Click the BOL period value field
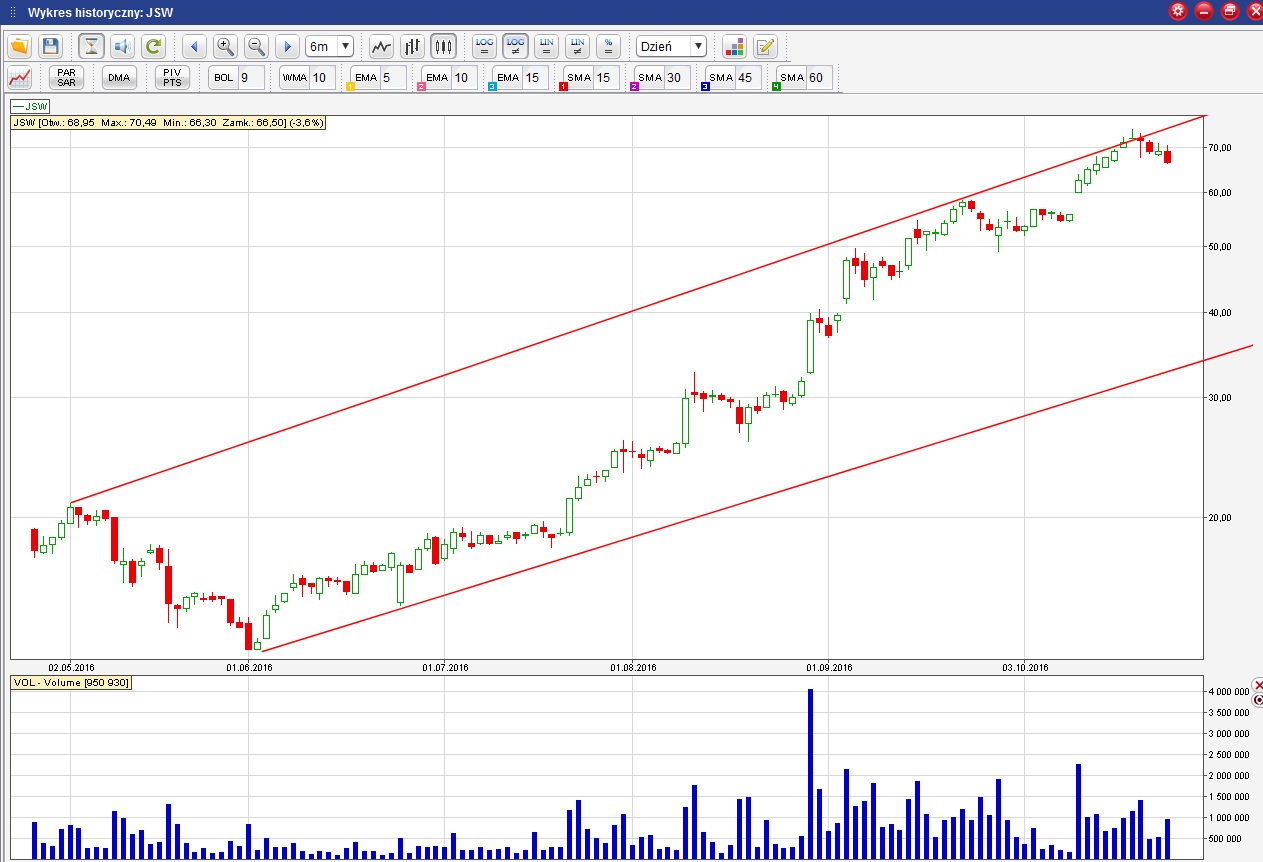Viewport: 1263px width, 862px height. pos(250,77)
